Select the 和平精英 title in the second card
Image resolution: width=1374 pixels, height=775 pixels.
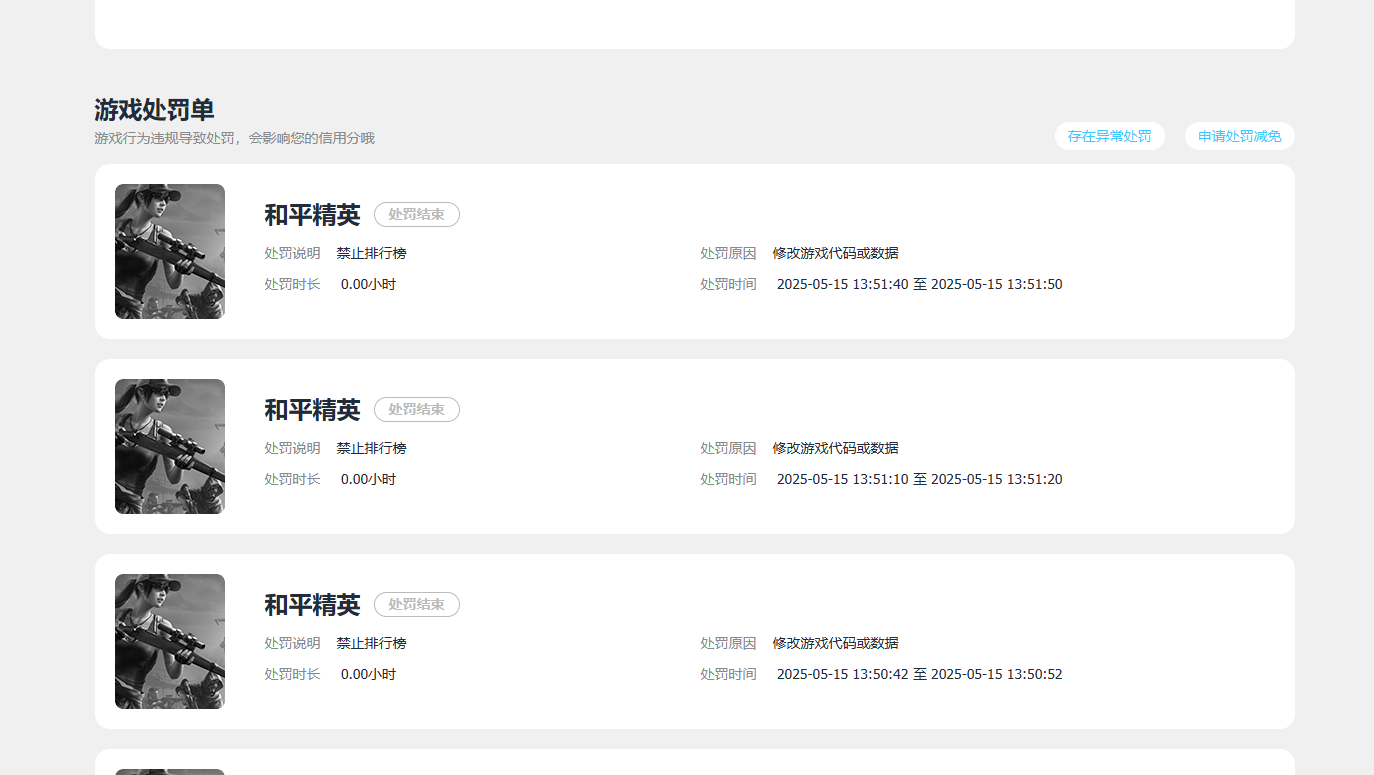312,410
